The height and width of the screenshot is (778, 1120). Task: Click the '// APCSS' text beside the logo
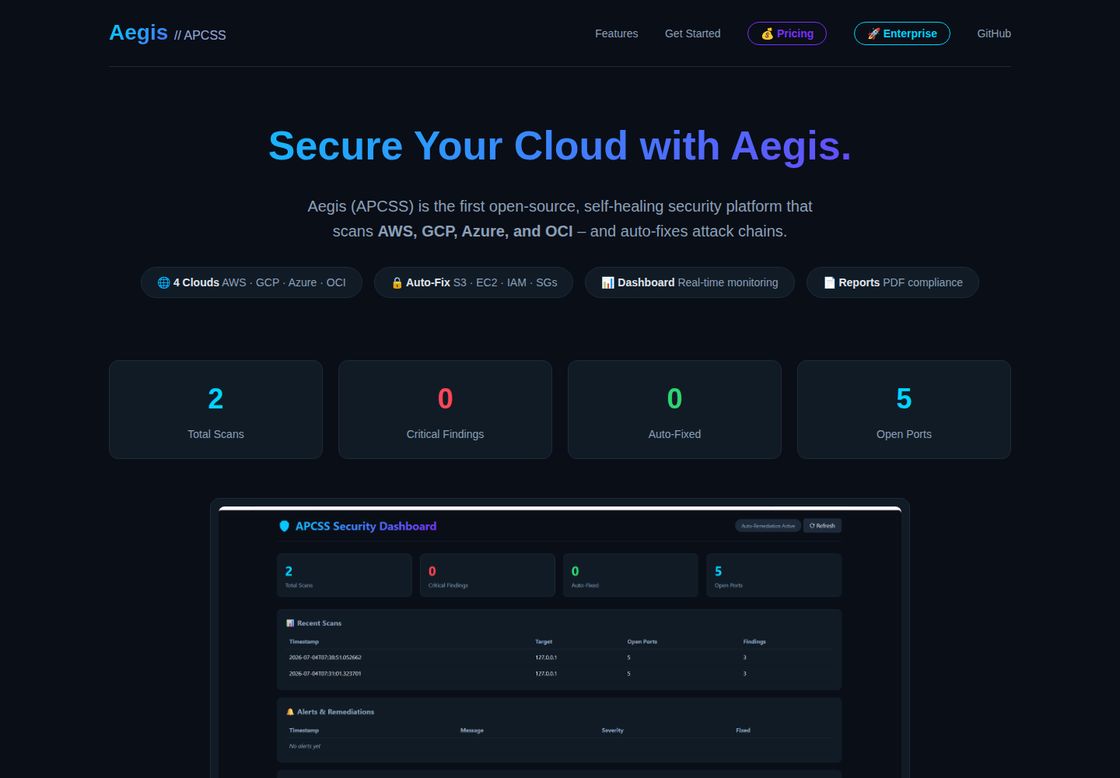click(200, 35)
